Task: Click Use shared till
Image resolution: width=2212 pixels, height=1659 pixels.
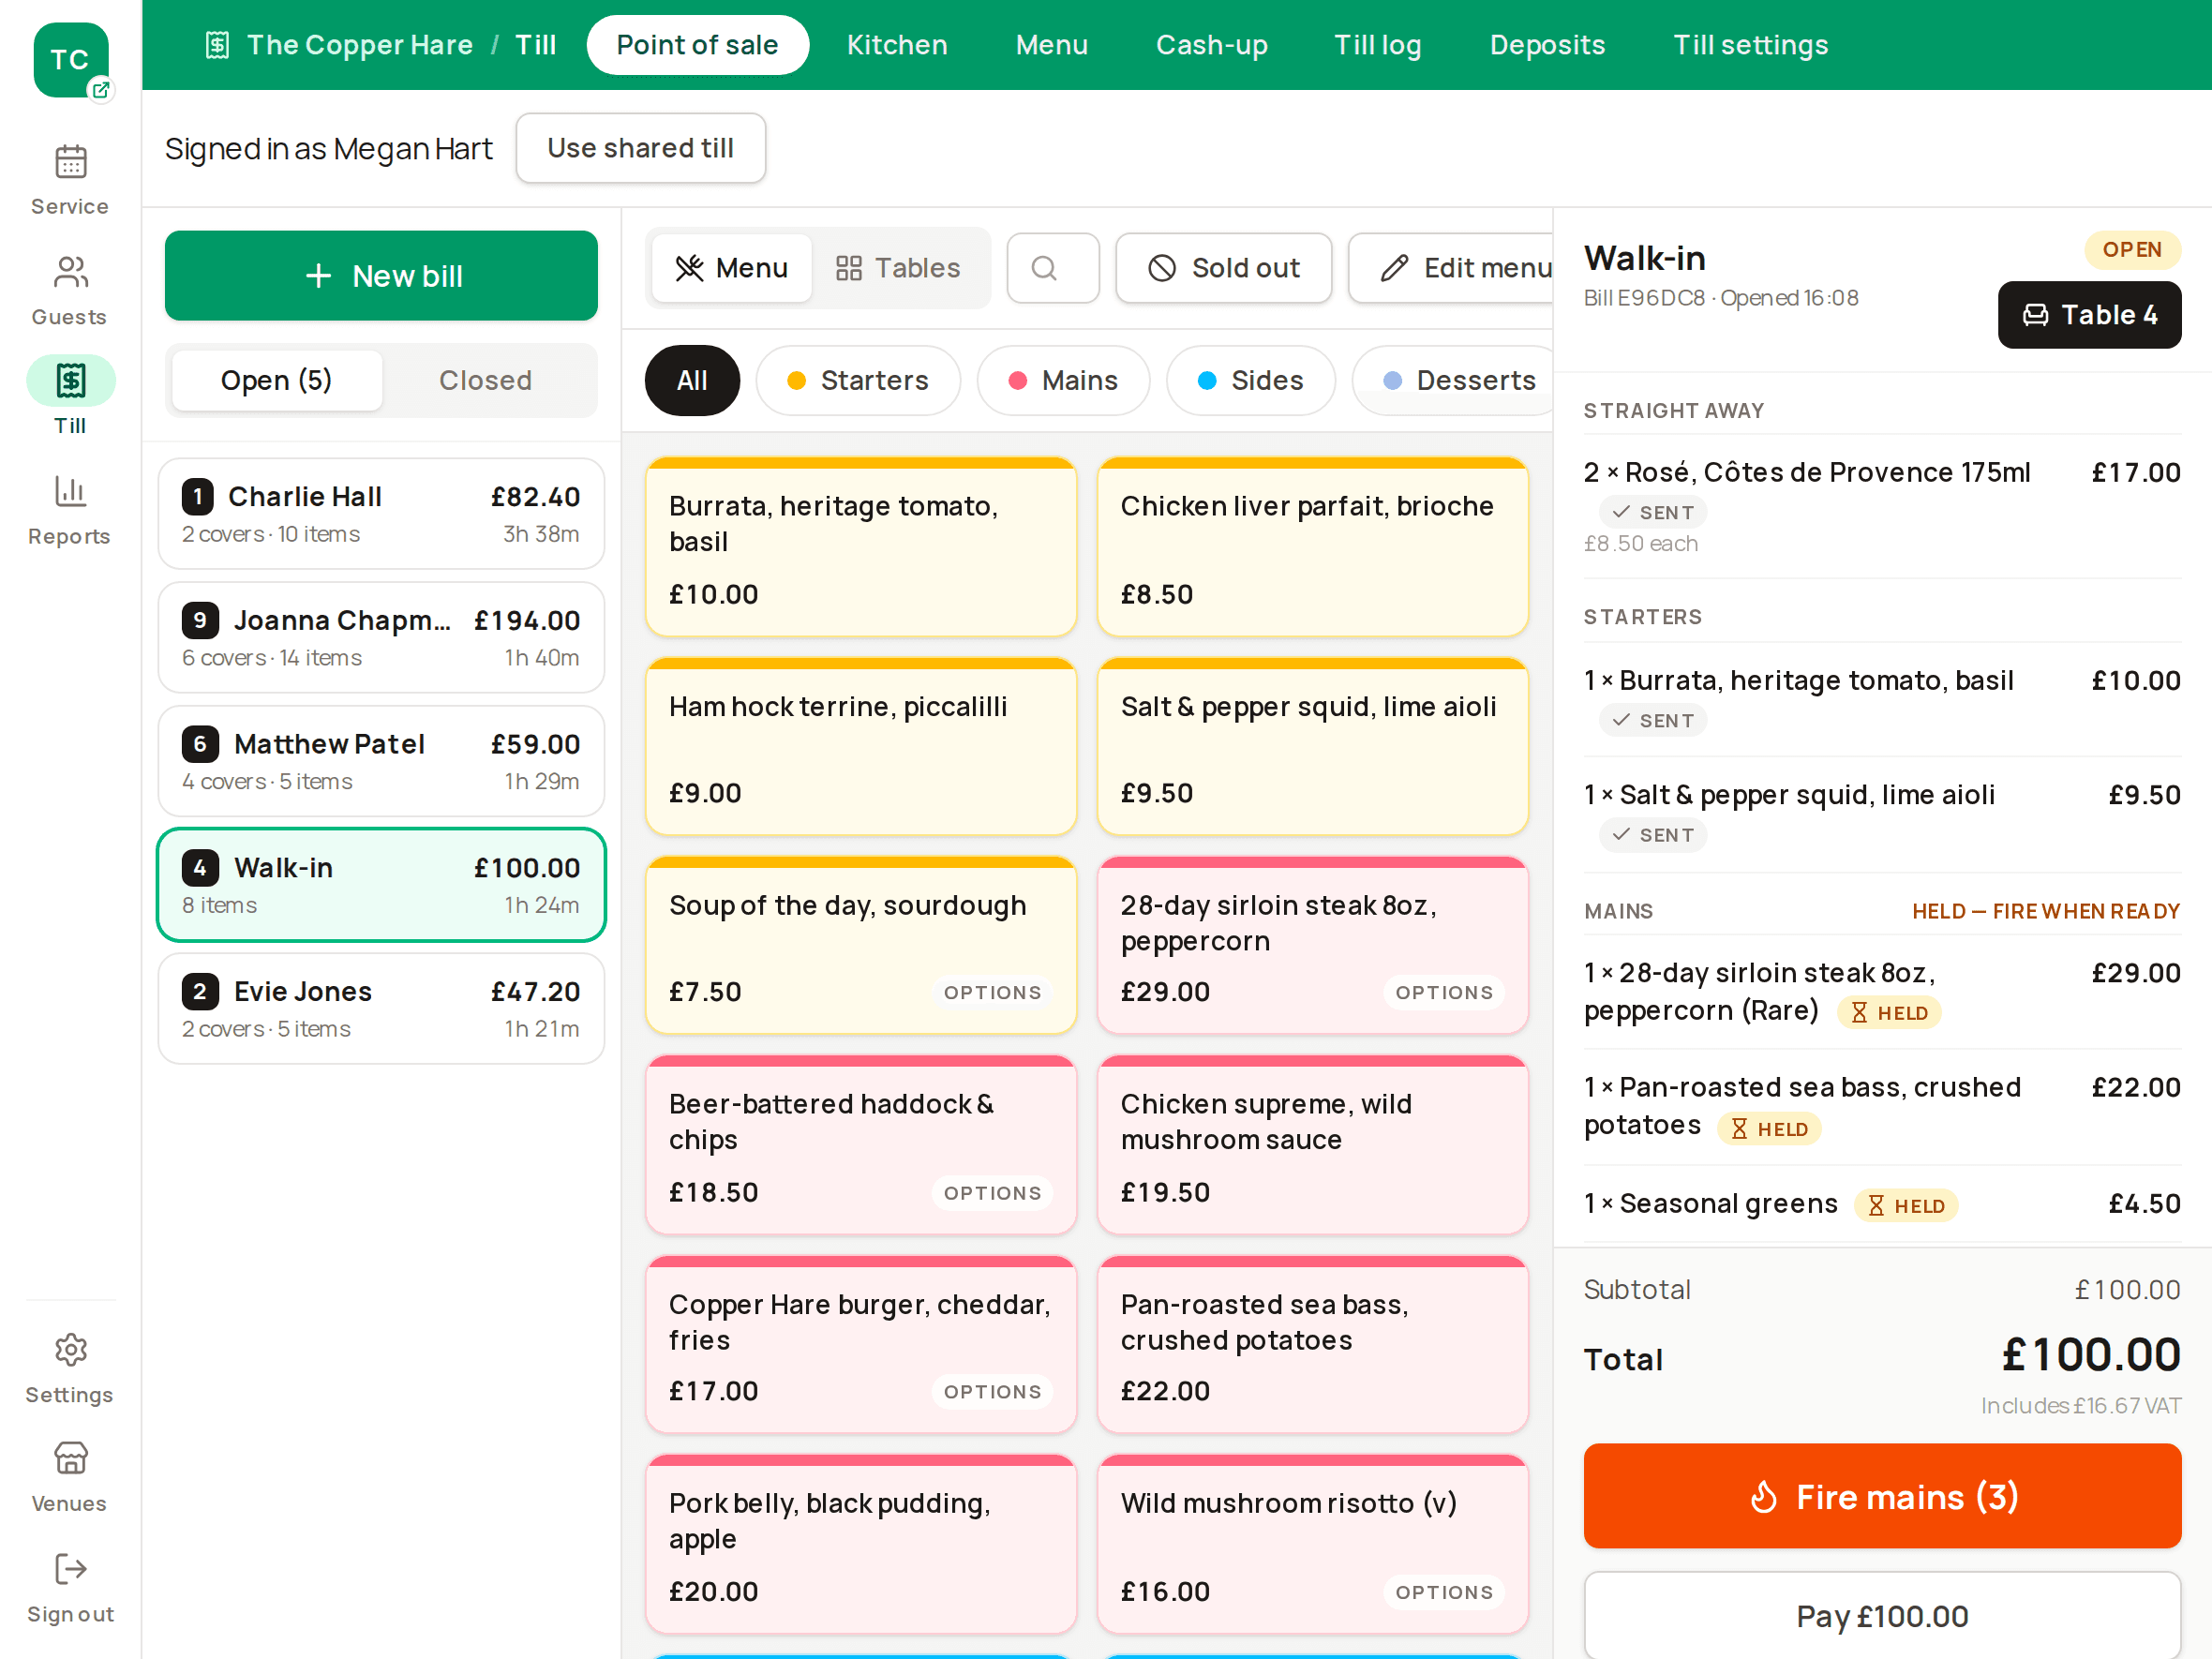Action: point(641,148)
